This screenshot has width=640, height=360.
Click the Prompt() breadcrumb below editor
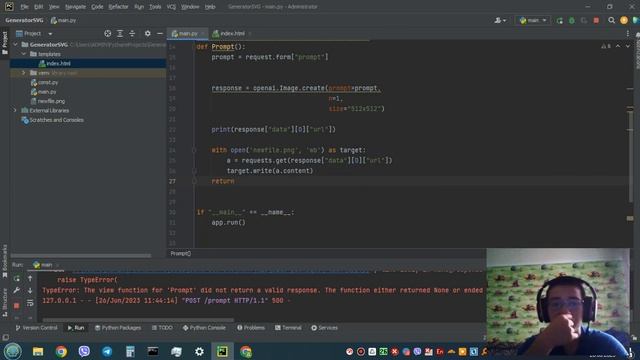coord(180,253)
